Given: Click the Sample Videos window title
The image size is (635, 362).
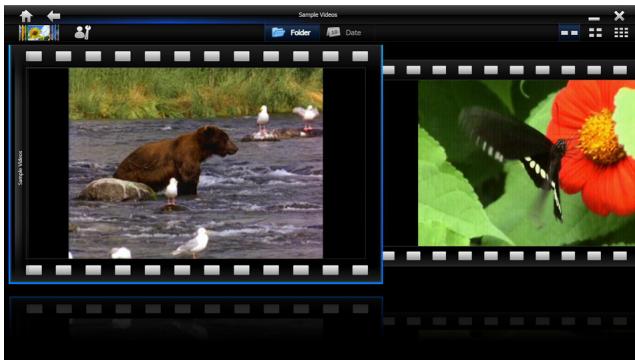Looking at the screenshot, I should click(x=318, y=15).
